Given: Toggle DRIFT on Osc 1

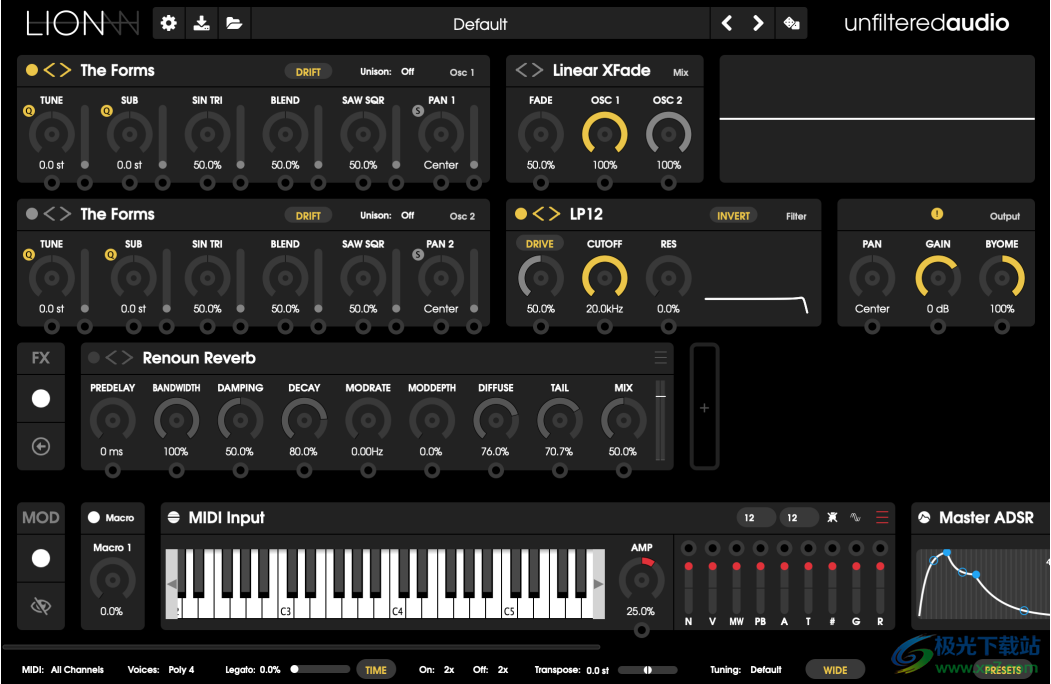Looking at the screenshot, I should point(308,72).
